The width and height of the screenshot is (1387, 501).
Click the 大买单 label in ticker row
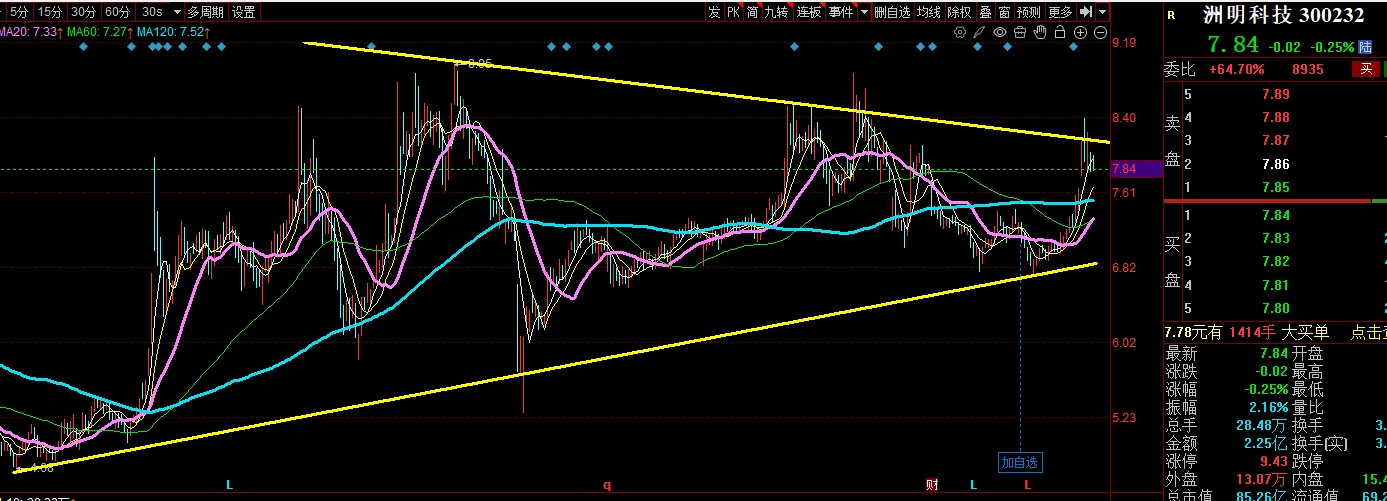tap(1307, 333)
